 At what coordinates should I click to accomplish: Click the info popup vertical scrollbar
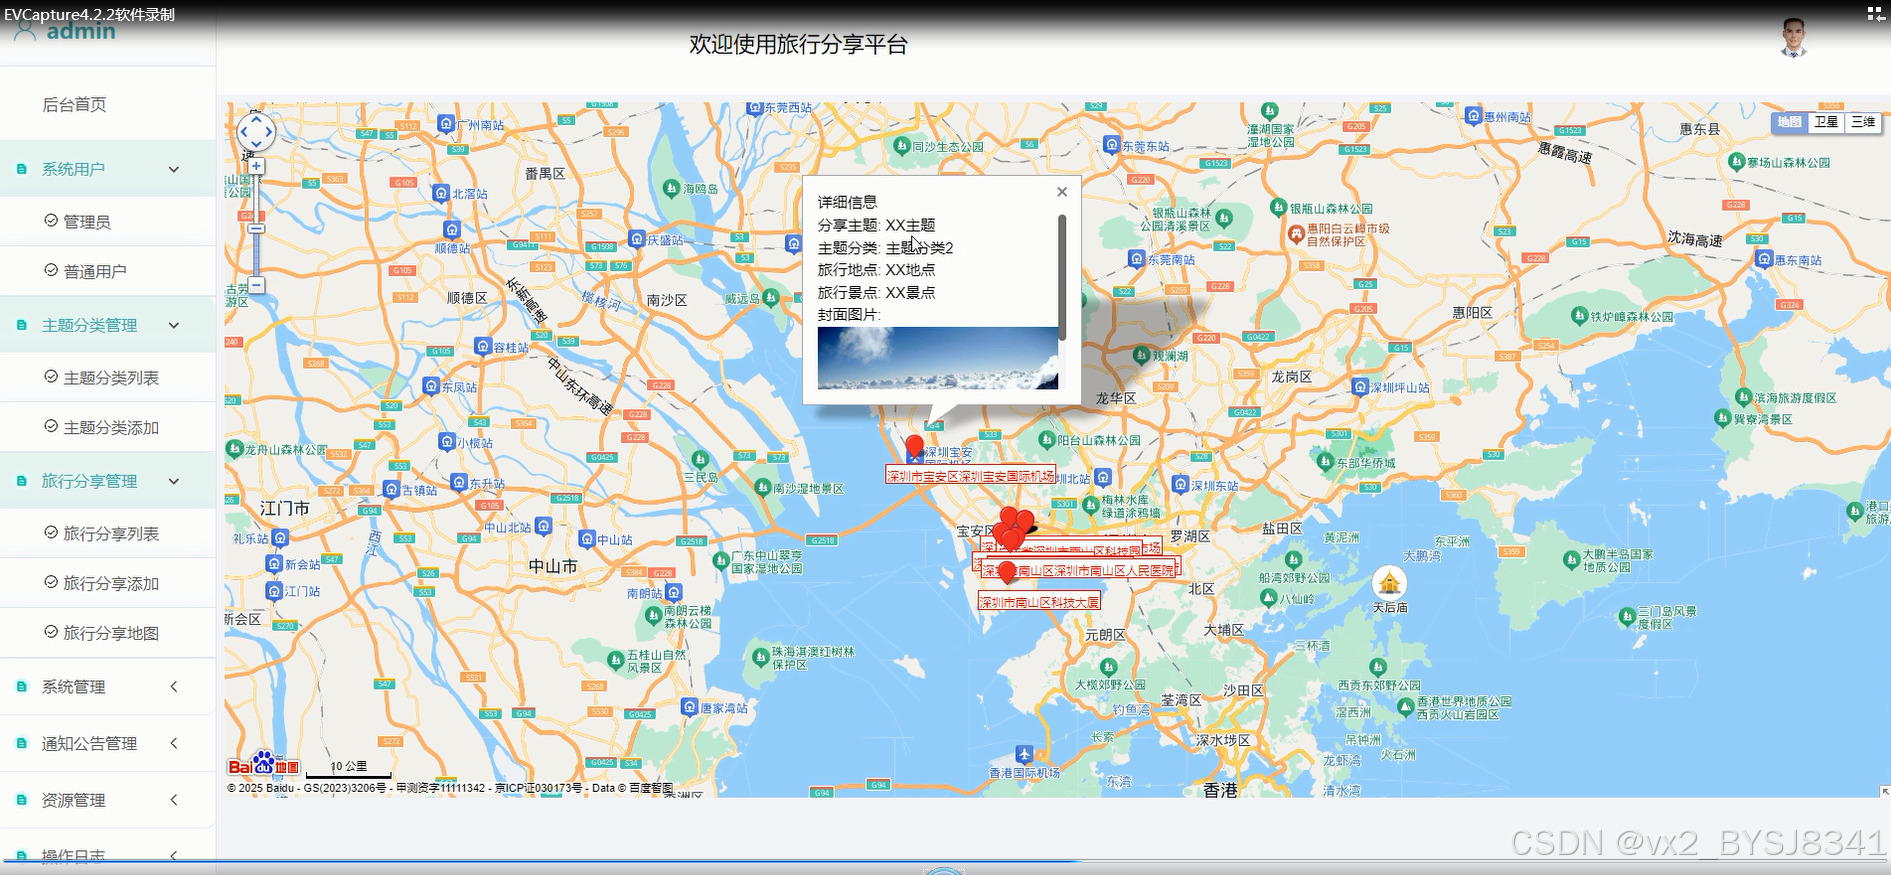click(x=1062, y=278)
